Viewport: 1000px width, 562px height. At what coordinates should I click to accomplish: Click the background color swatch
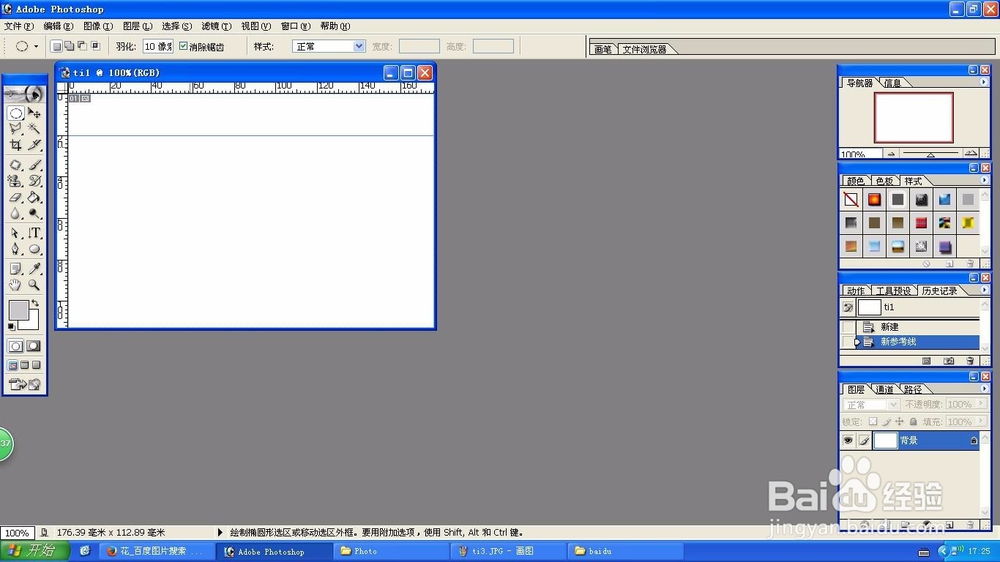click(x=31, y=321)
